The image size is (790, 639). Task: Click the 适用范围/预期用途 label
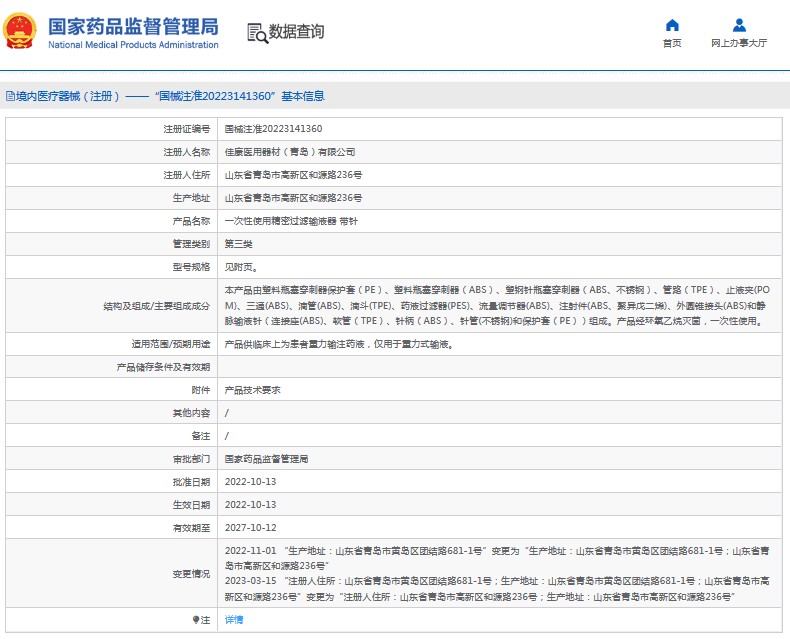171,344
